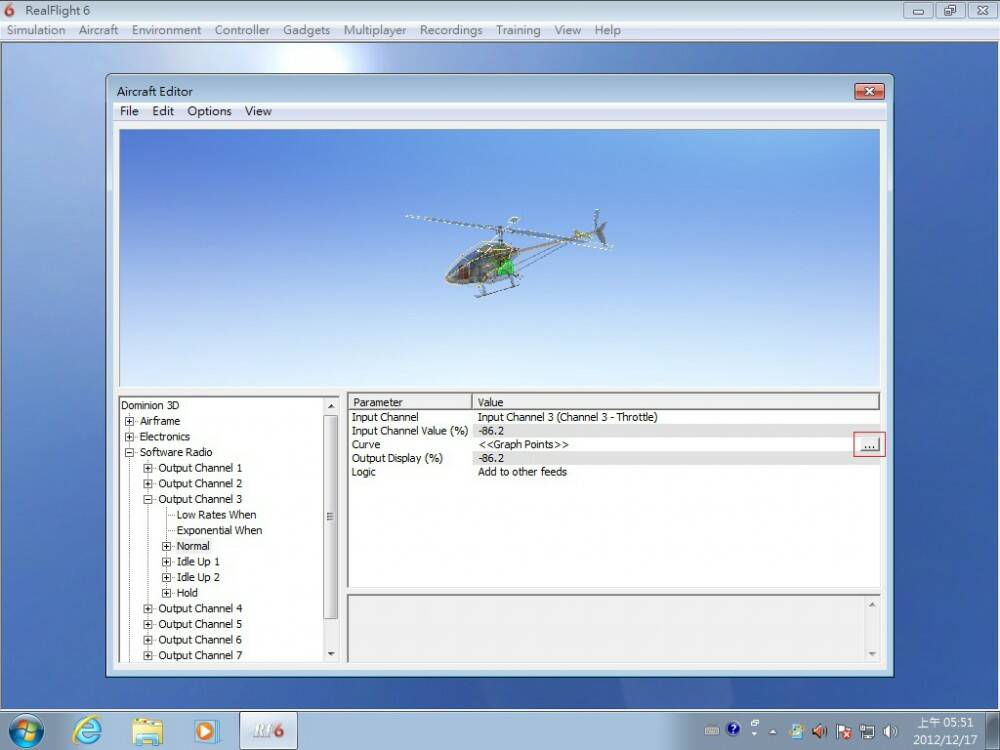Click the Value column header
Screen dimensions: 1000x750
coord(675,402)
